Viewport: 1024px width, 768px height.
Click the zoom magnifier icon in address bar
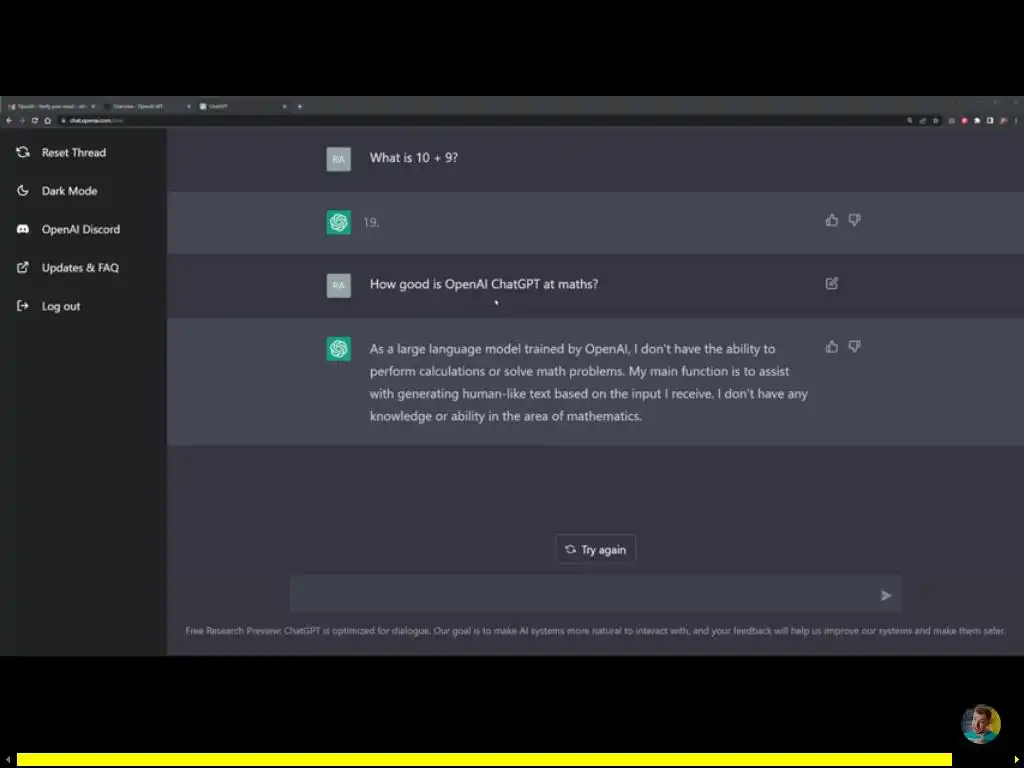tap(910, 120)
